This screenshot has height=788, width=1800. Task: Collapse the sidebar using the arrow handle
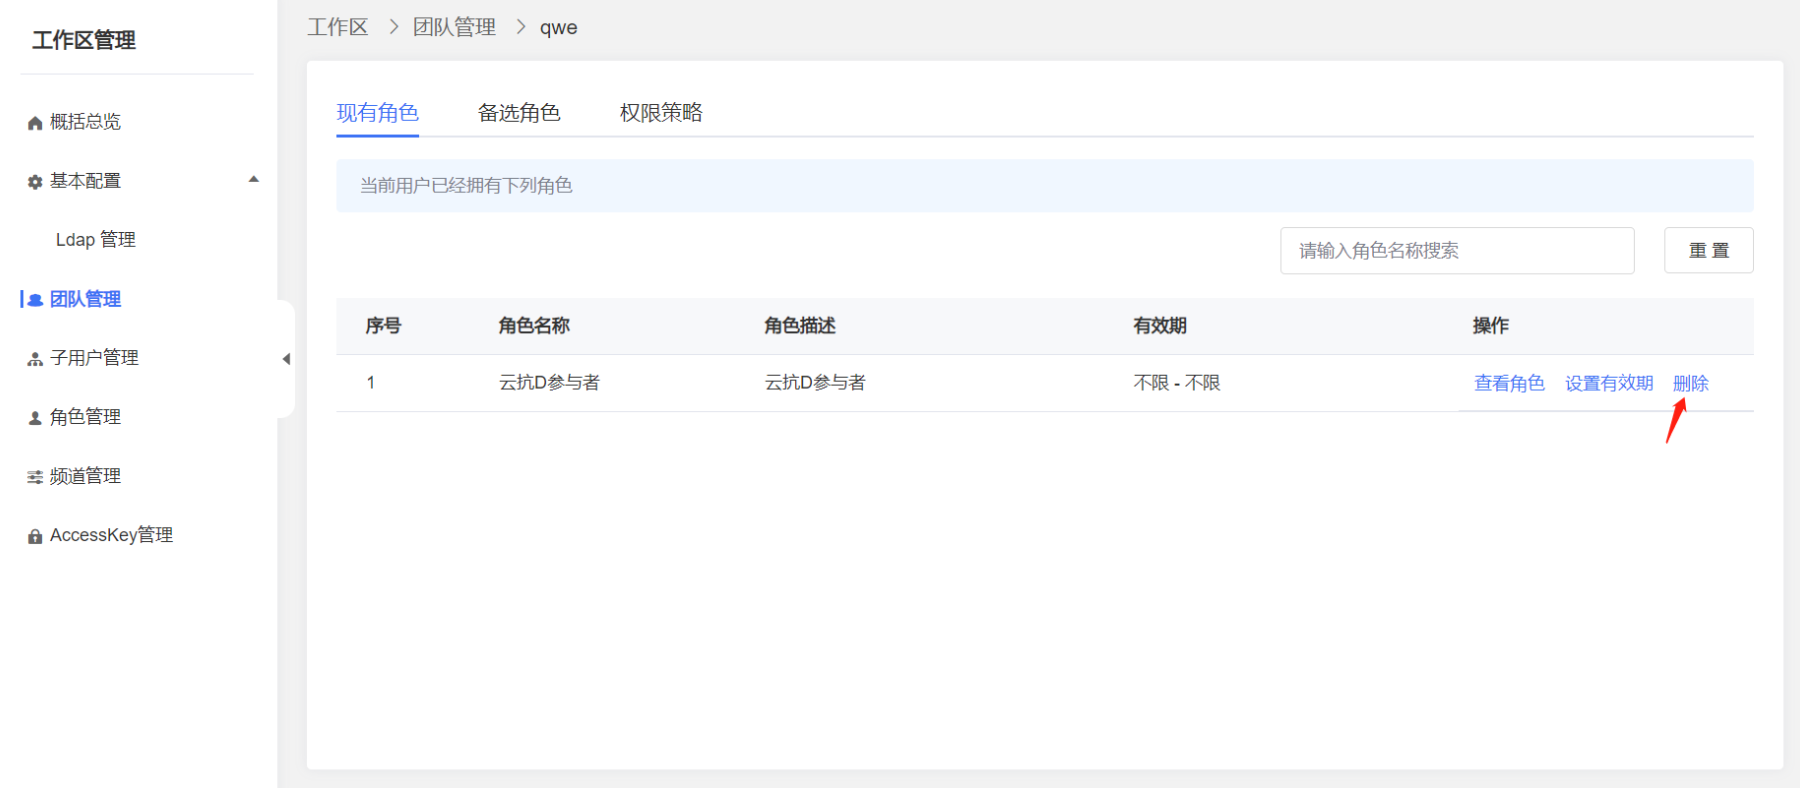pos(286,359)
